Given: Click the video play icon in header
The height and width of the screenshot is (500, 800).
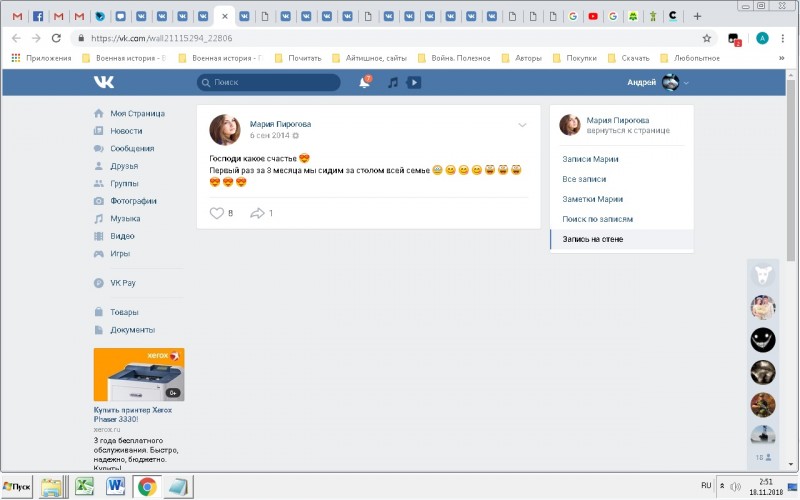Looking at the screenshot, I should tap(414, 82).
